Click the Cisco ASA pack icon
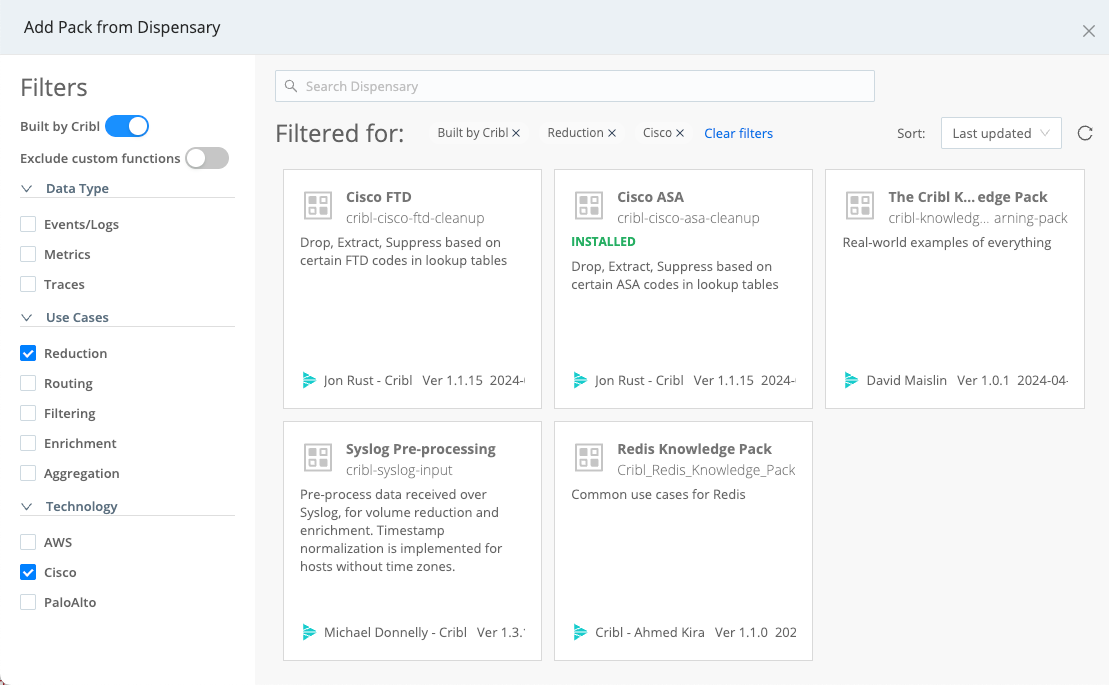 [589, 206]
